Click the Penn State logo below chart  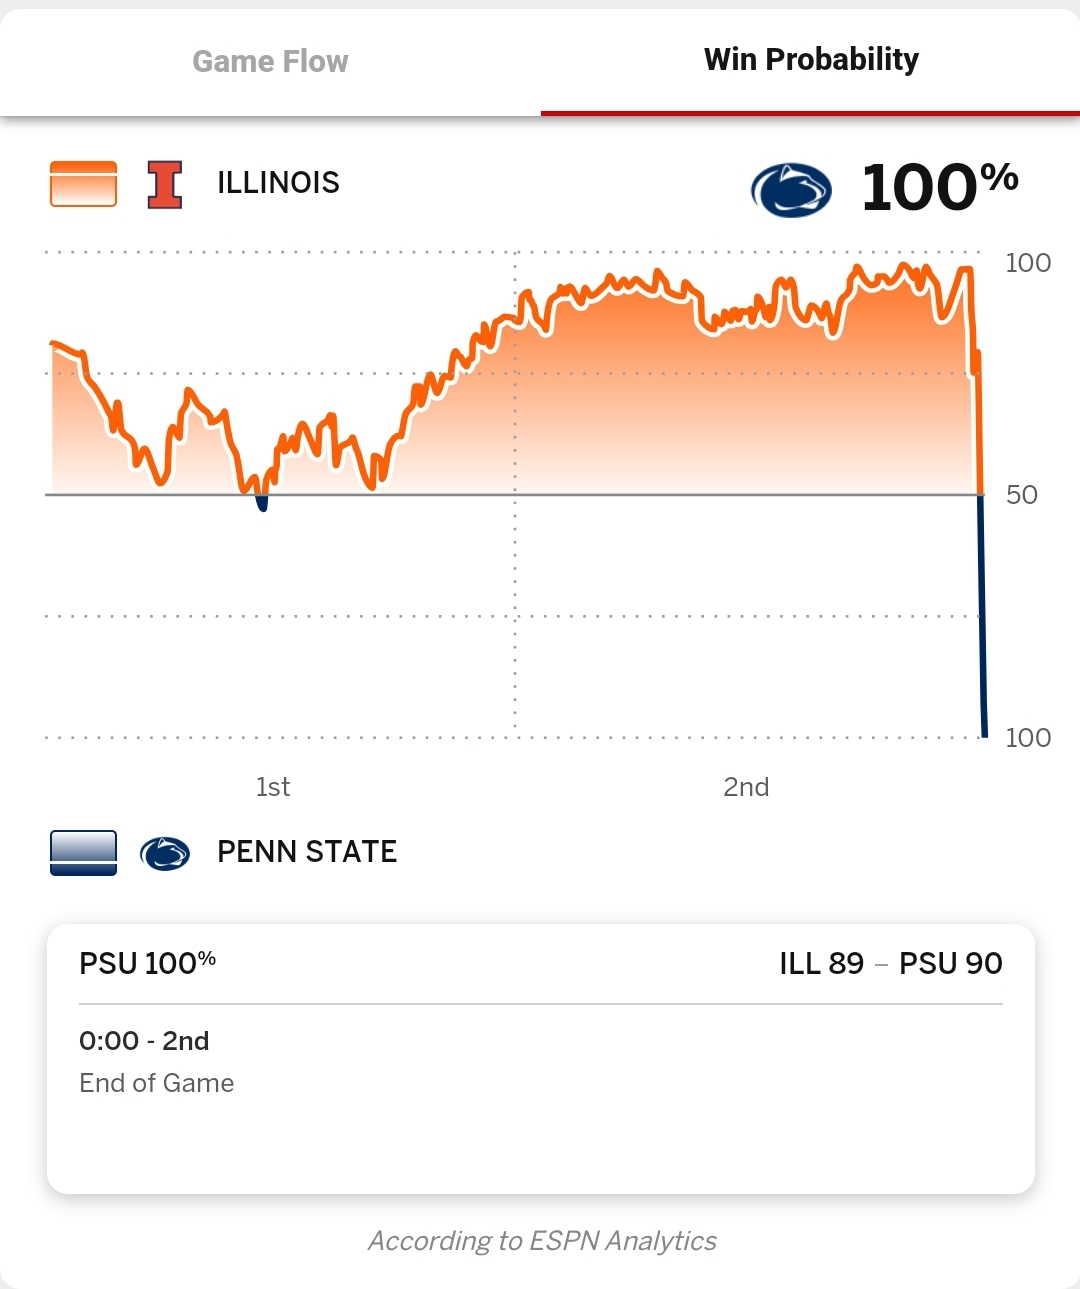(x=165, y=853)
